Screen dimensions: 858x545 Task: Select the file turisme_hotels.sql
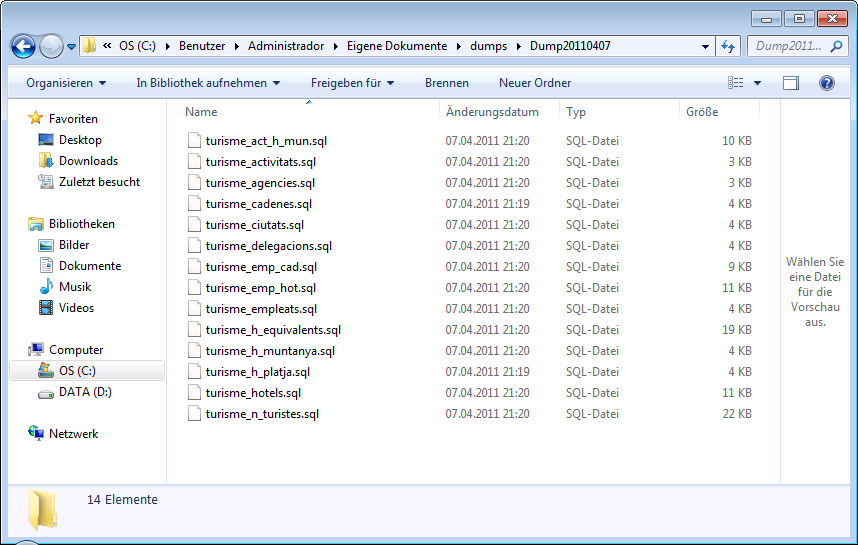pyautogui.click(x=253, y=393)
